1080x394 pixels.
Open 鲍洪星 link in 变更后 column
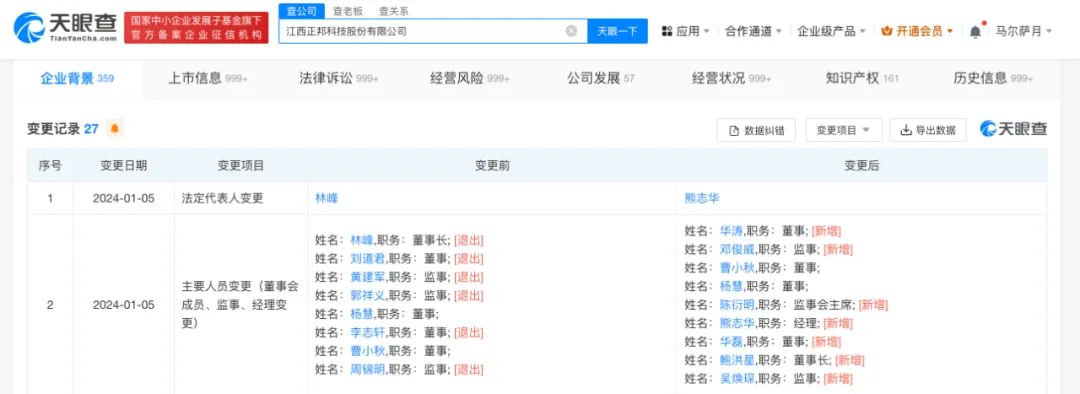click(737, 360)
